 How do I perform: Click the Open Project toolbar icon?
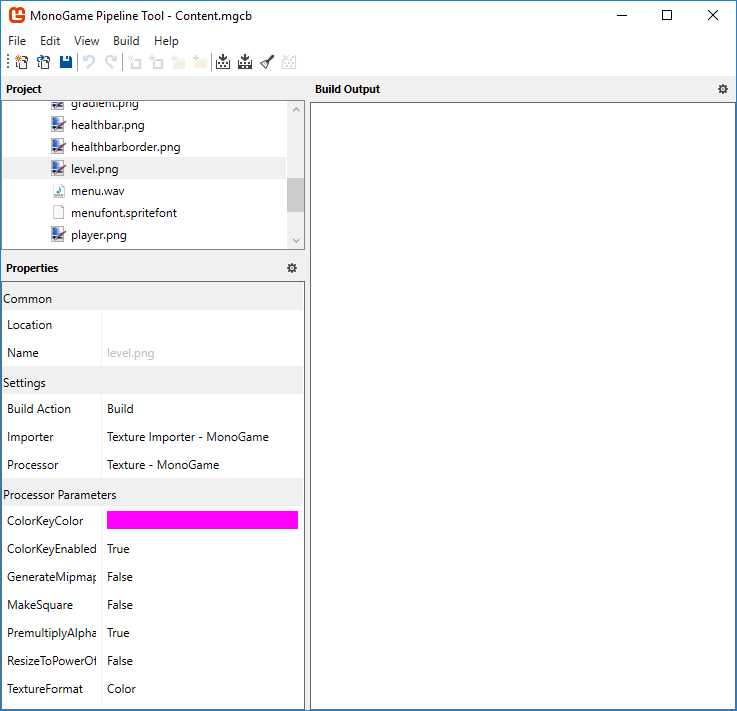tap(44, 62)
